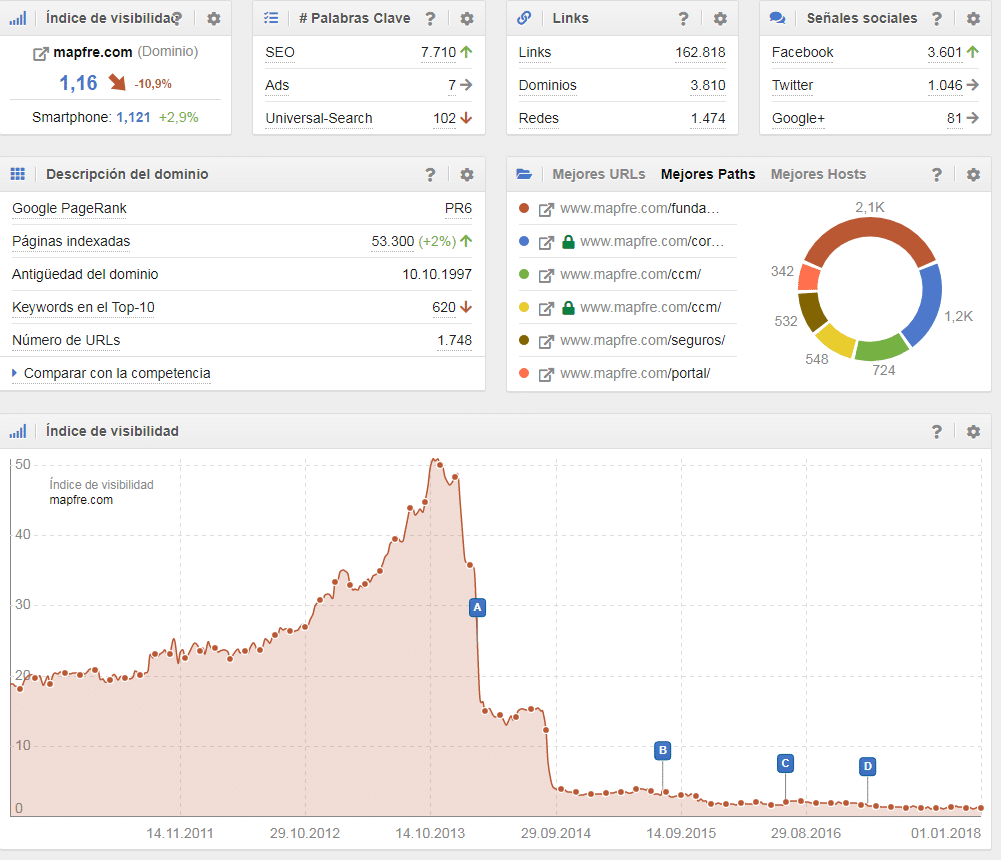Click the folder icon beside Mejores URLs
The image size is (1001, 860).
[524, 174]
